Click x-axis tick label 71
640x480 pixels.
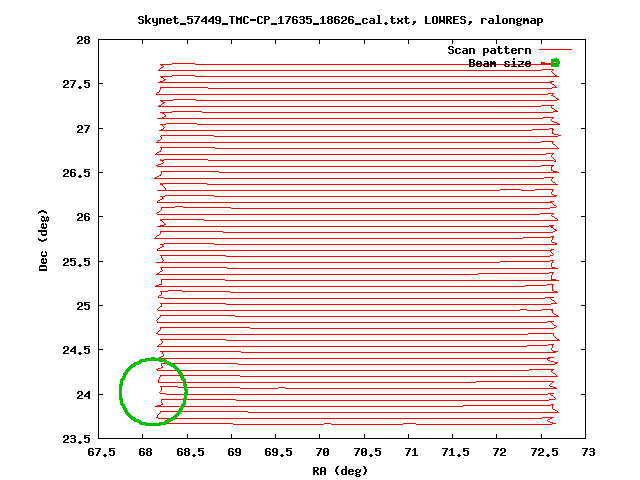pyautogui.click(x=411, y=452)
